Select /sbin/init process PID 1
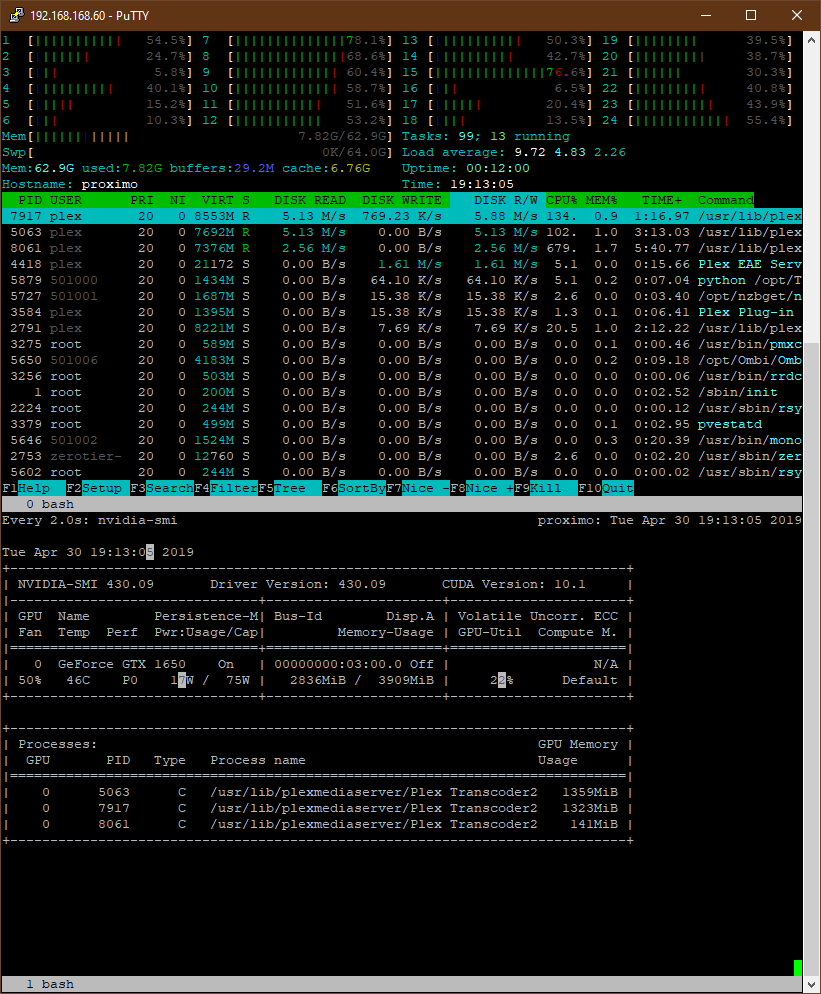 coord(402,392)
